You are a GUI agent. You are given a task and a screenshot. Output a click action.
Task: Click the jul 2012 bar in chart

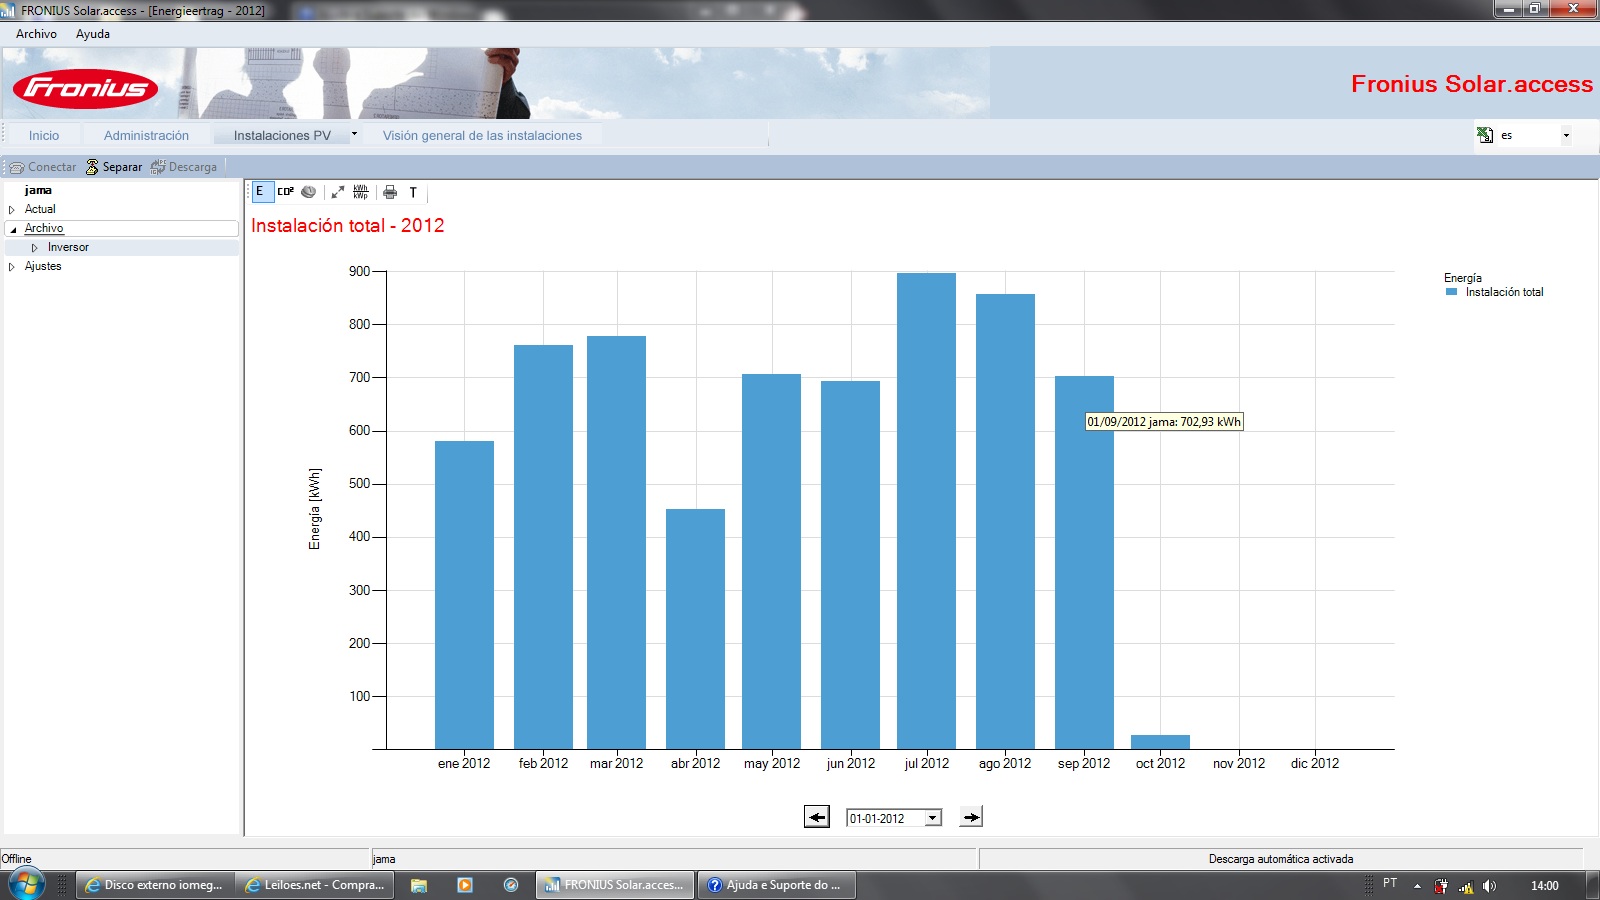[x=926, y=511]
